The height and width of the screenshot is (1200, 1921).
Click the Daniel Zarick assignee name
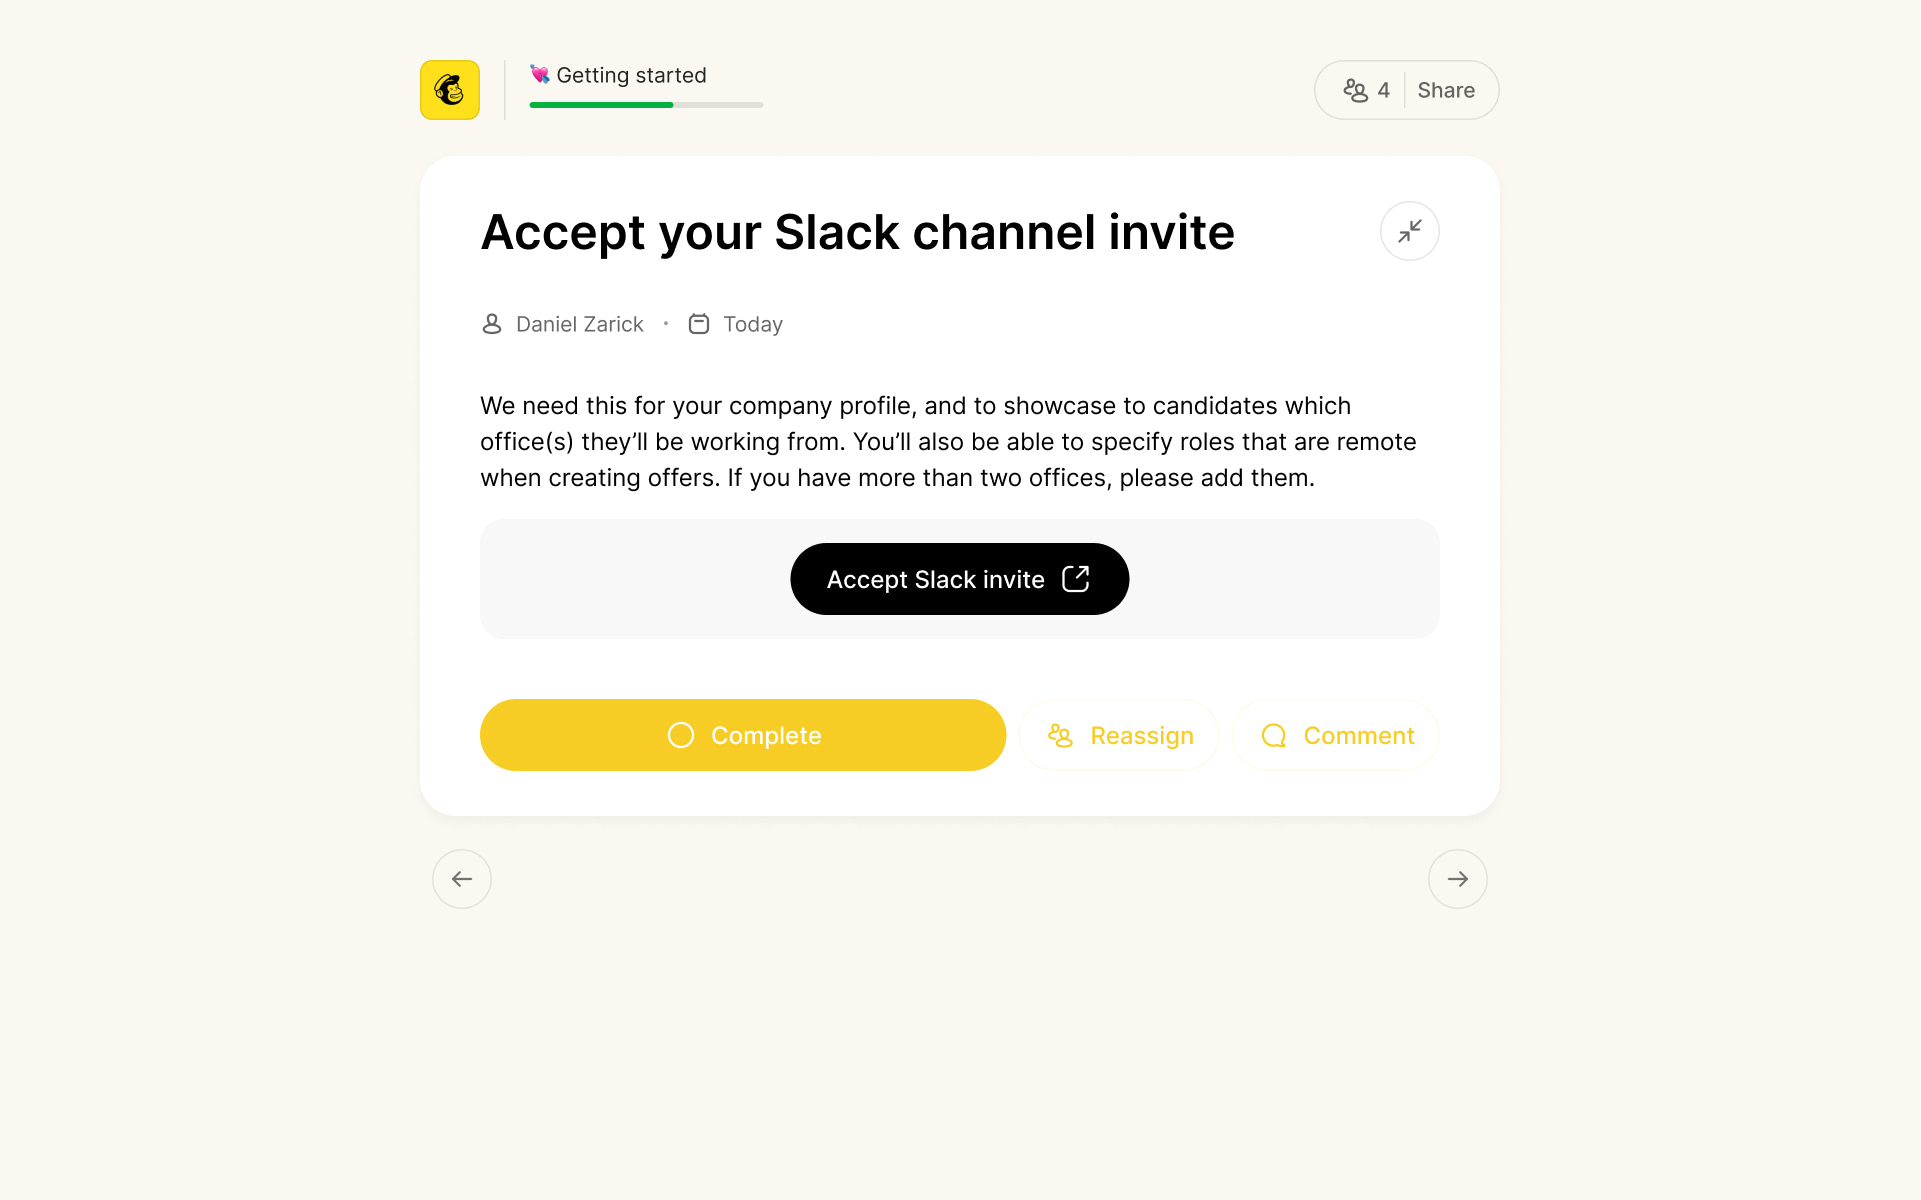coord(579,324)
